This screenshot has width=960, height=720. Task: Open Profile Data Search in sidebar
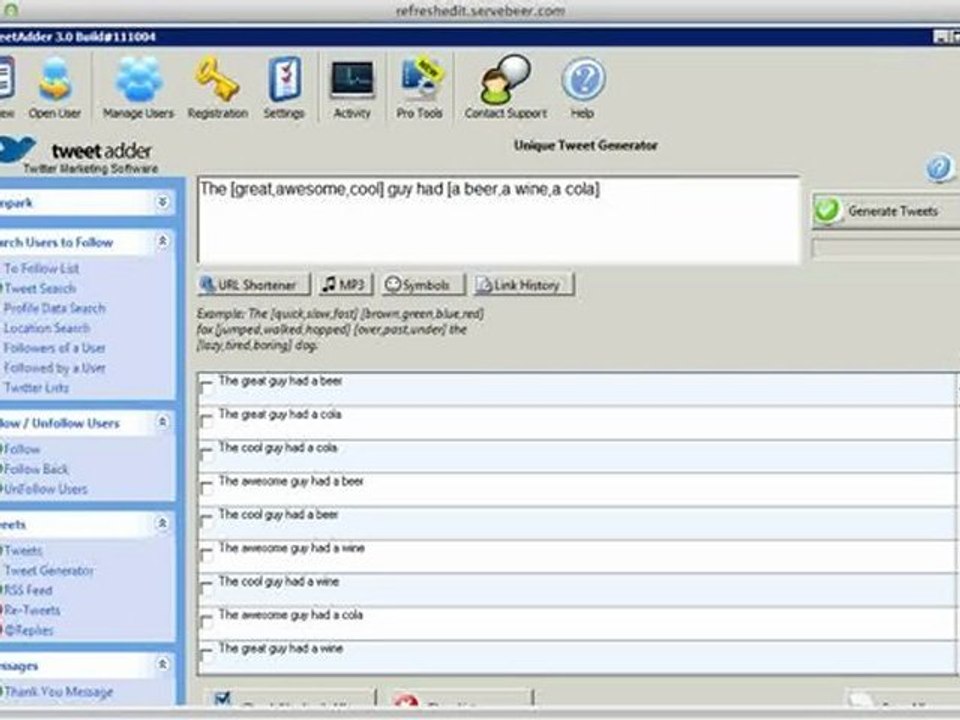[x=54, y=308]
